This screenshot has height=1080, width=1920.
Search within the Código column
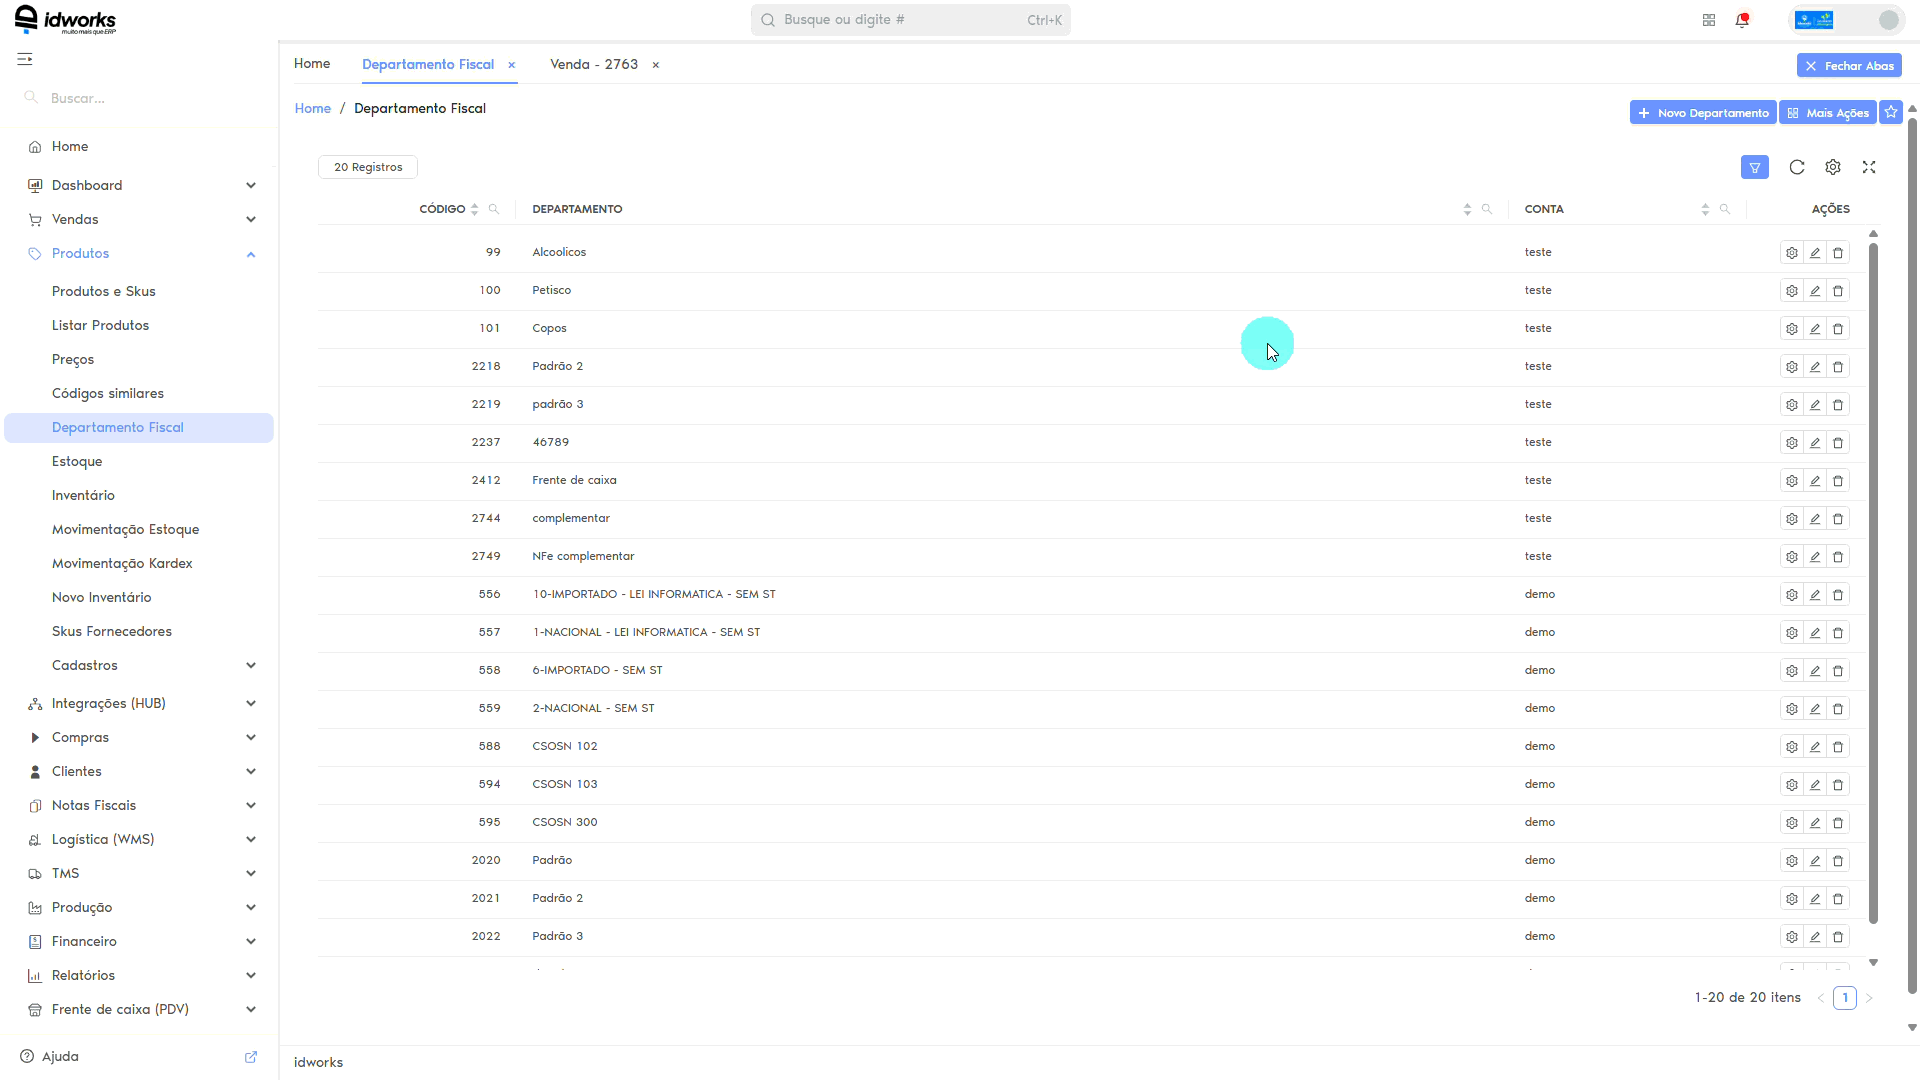point(493,210)
